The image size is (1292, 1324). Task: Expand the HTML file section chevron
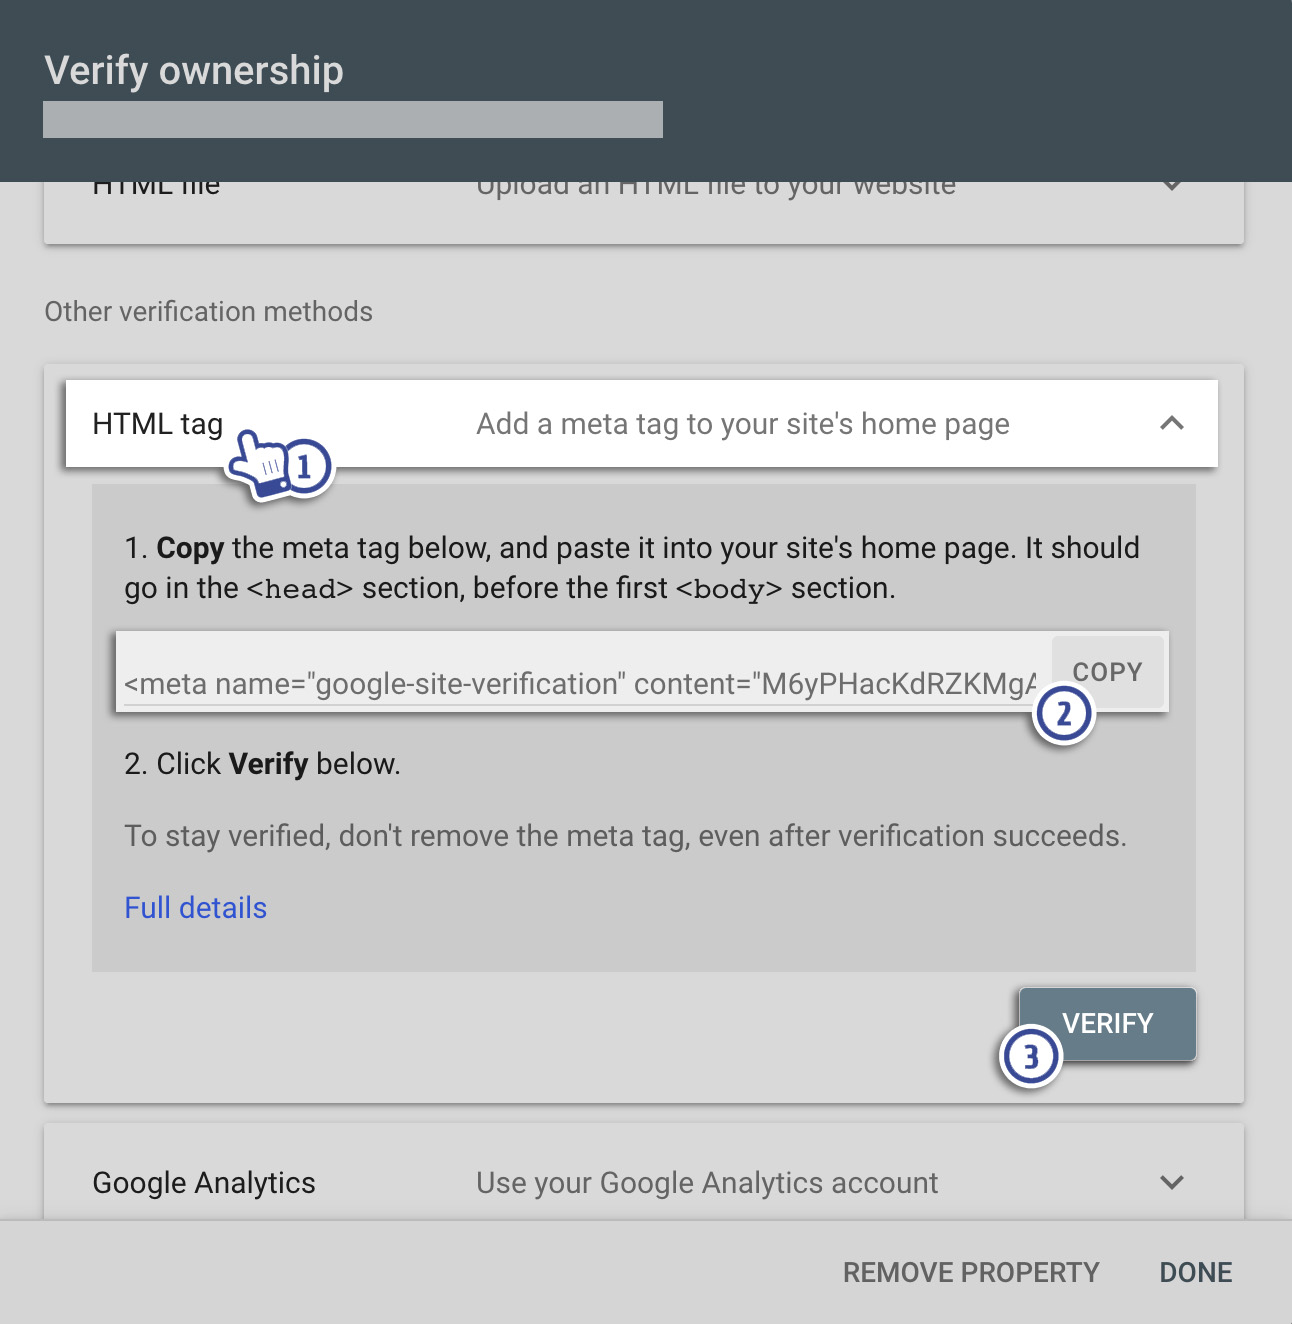(1171, 187)
